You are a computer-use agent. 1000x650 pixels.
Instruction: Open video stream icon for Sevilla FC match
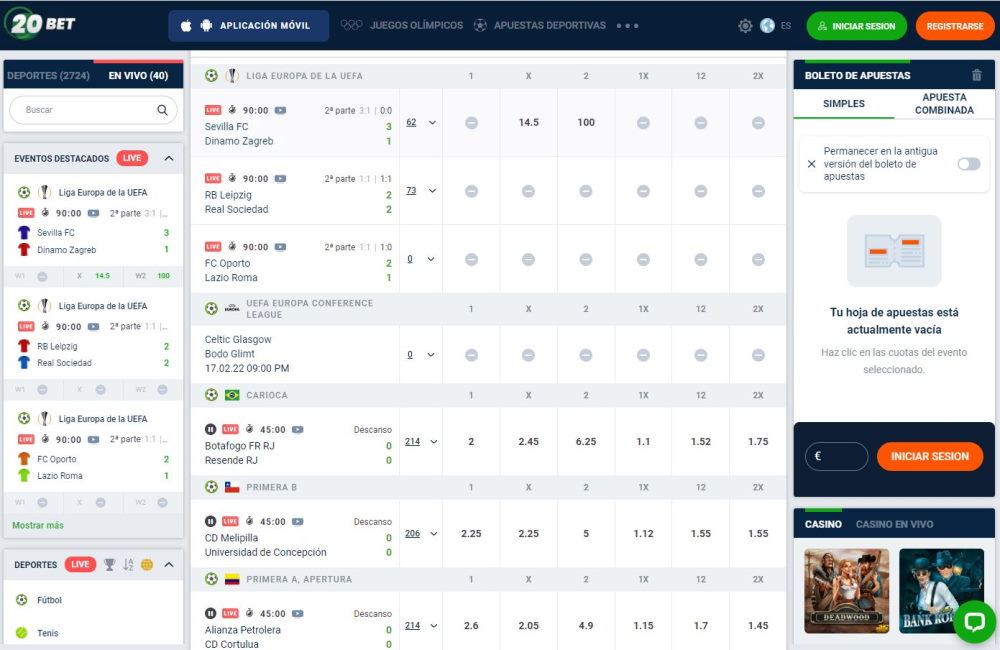pyautogui.click(x=280, y=110)
